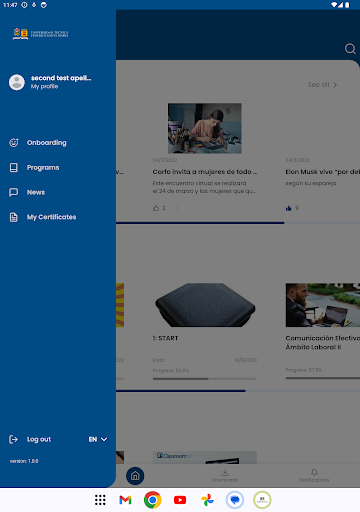
Task: Click the Log out button
Action: (39, 439)
